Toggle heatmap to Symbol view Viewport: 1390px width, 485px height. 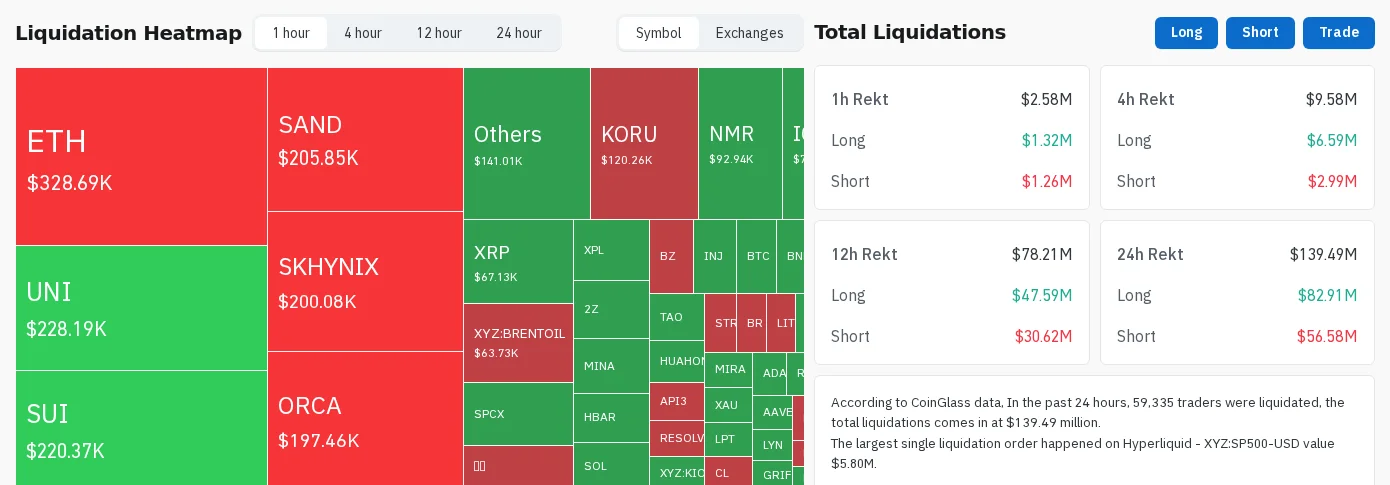(x=659, y=33)
